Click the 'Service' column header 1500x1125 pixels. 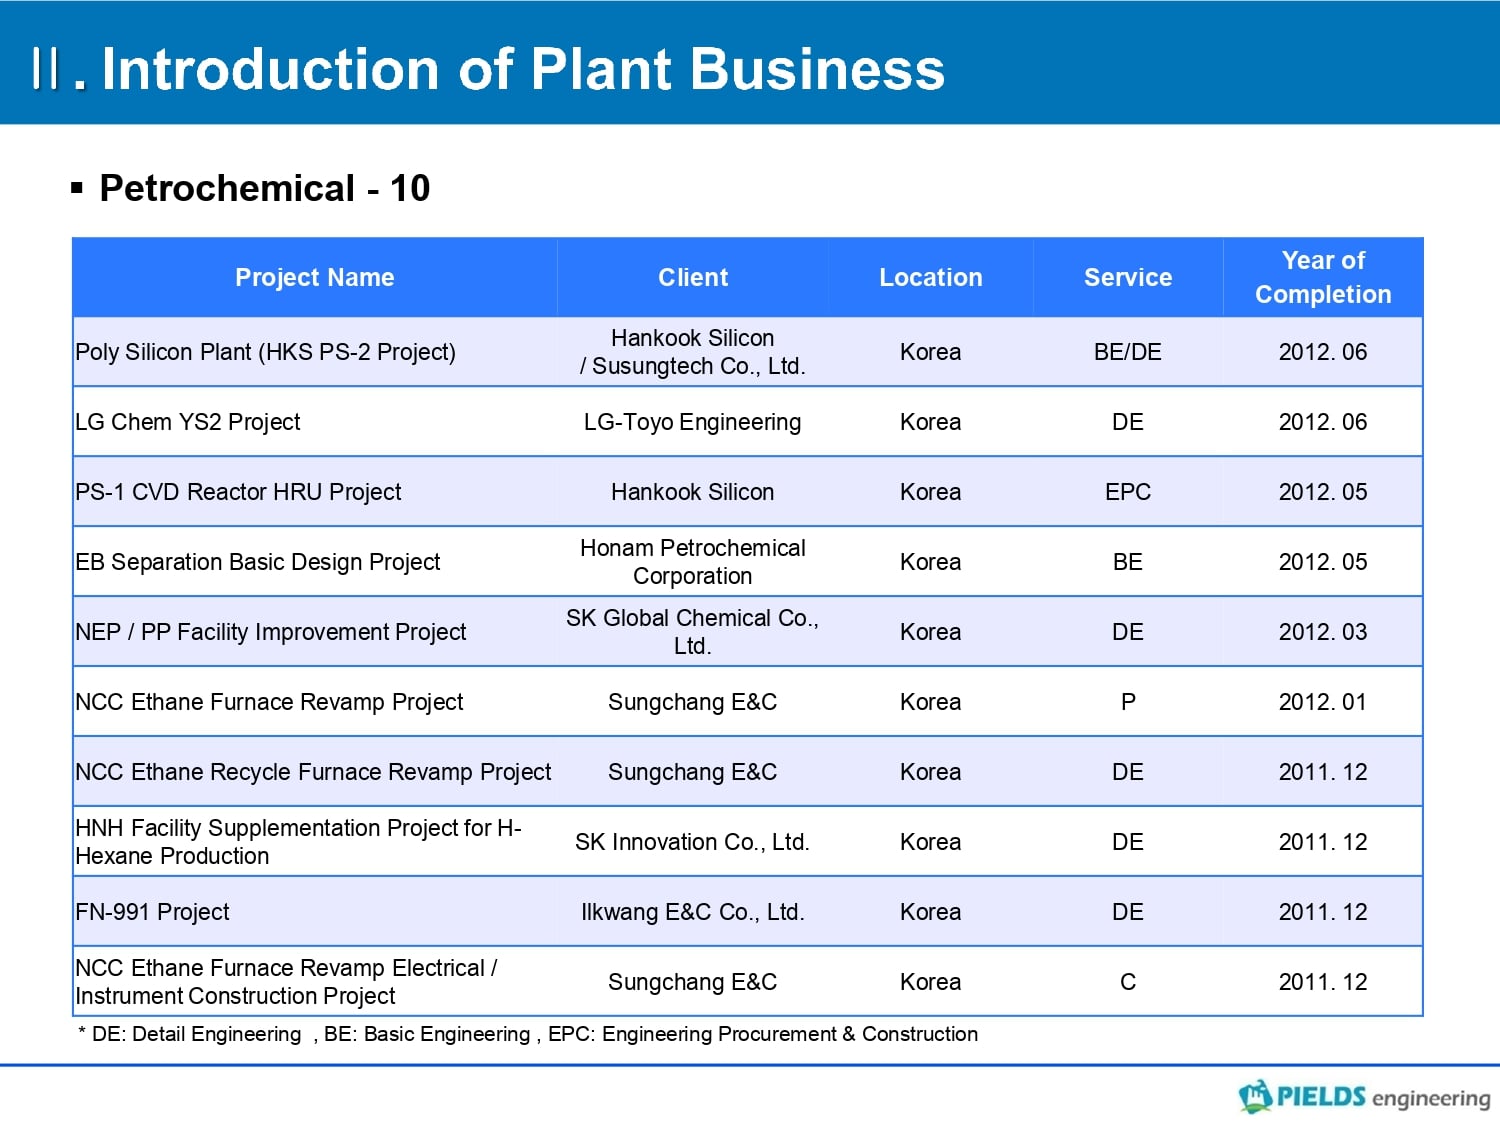click(x=1128, y=277)
